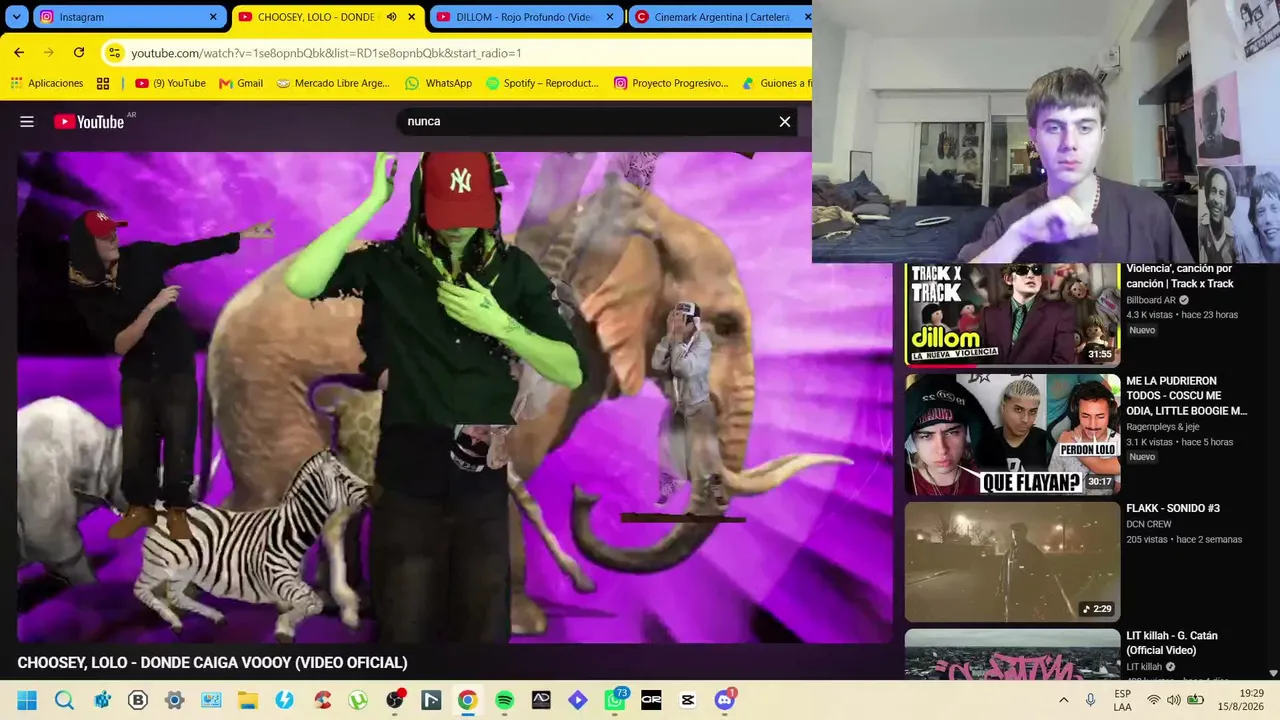Check the battery status icon
The height and width of the screenshot is (720, 1280).
point(1195,700)
